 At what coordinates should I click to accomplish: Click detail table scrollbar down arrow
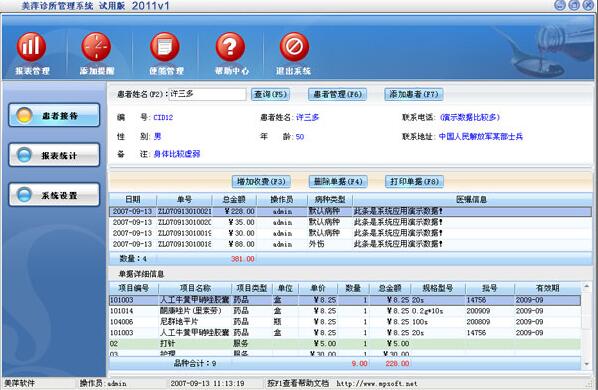click(x=587, y=364)
